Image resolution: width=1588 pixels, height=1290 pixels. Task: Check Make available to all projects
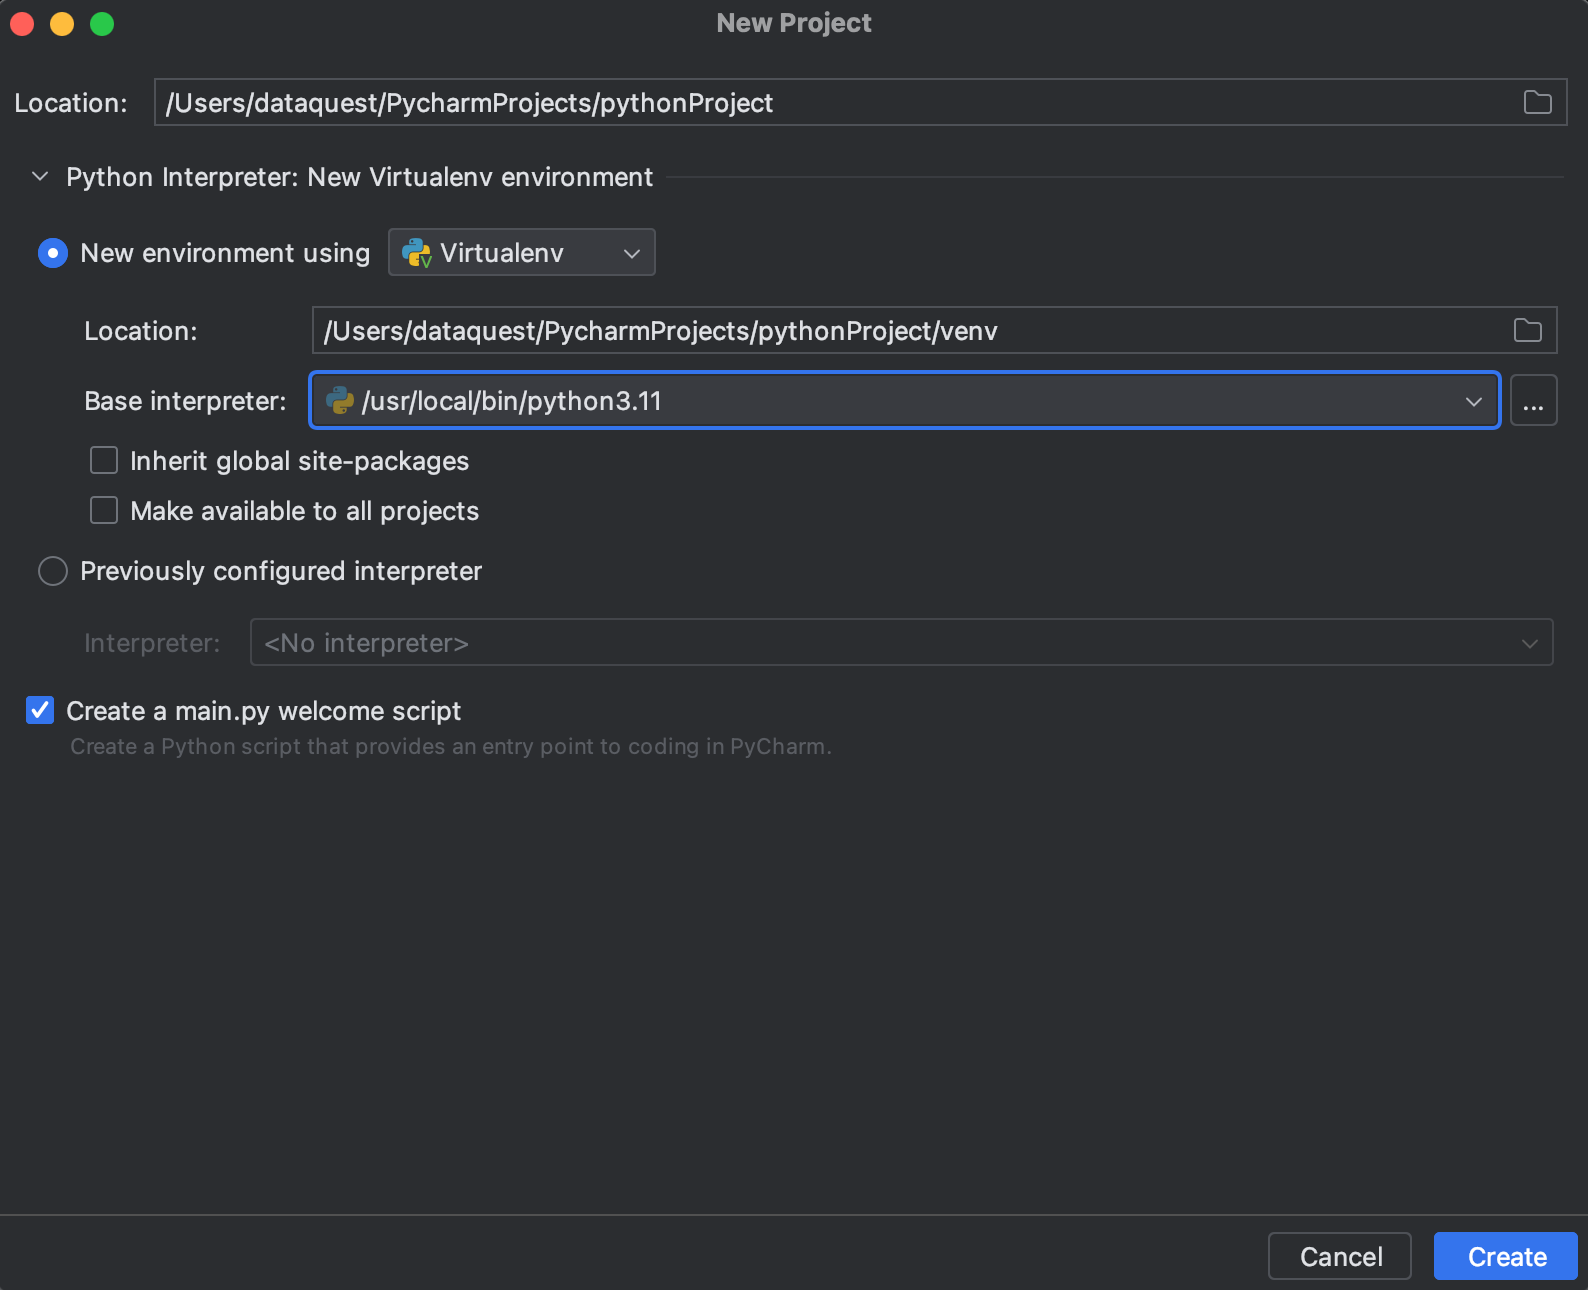point(104,510)
